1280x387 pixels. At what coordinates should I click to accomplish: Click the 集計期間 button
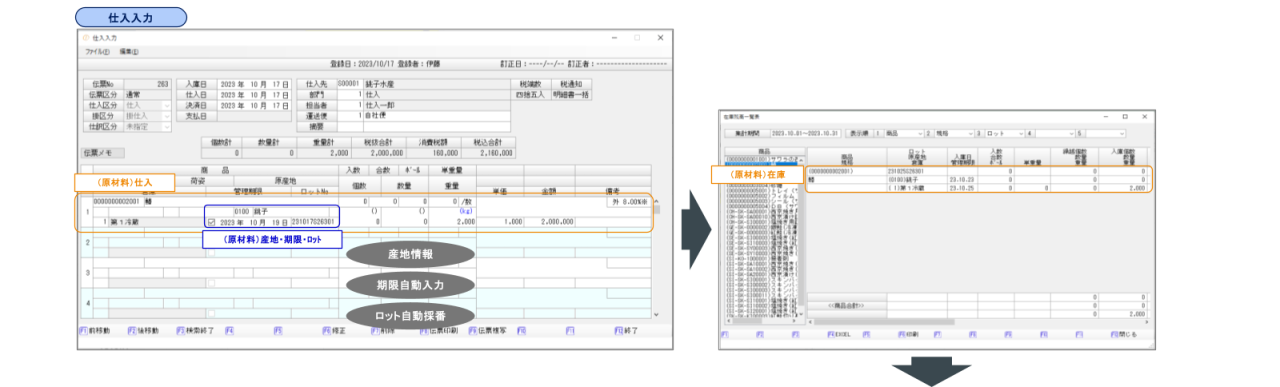tap(749, 133)
